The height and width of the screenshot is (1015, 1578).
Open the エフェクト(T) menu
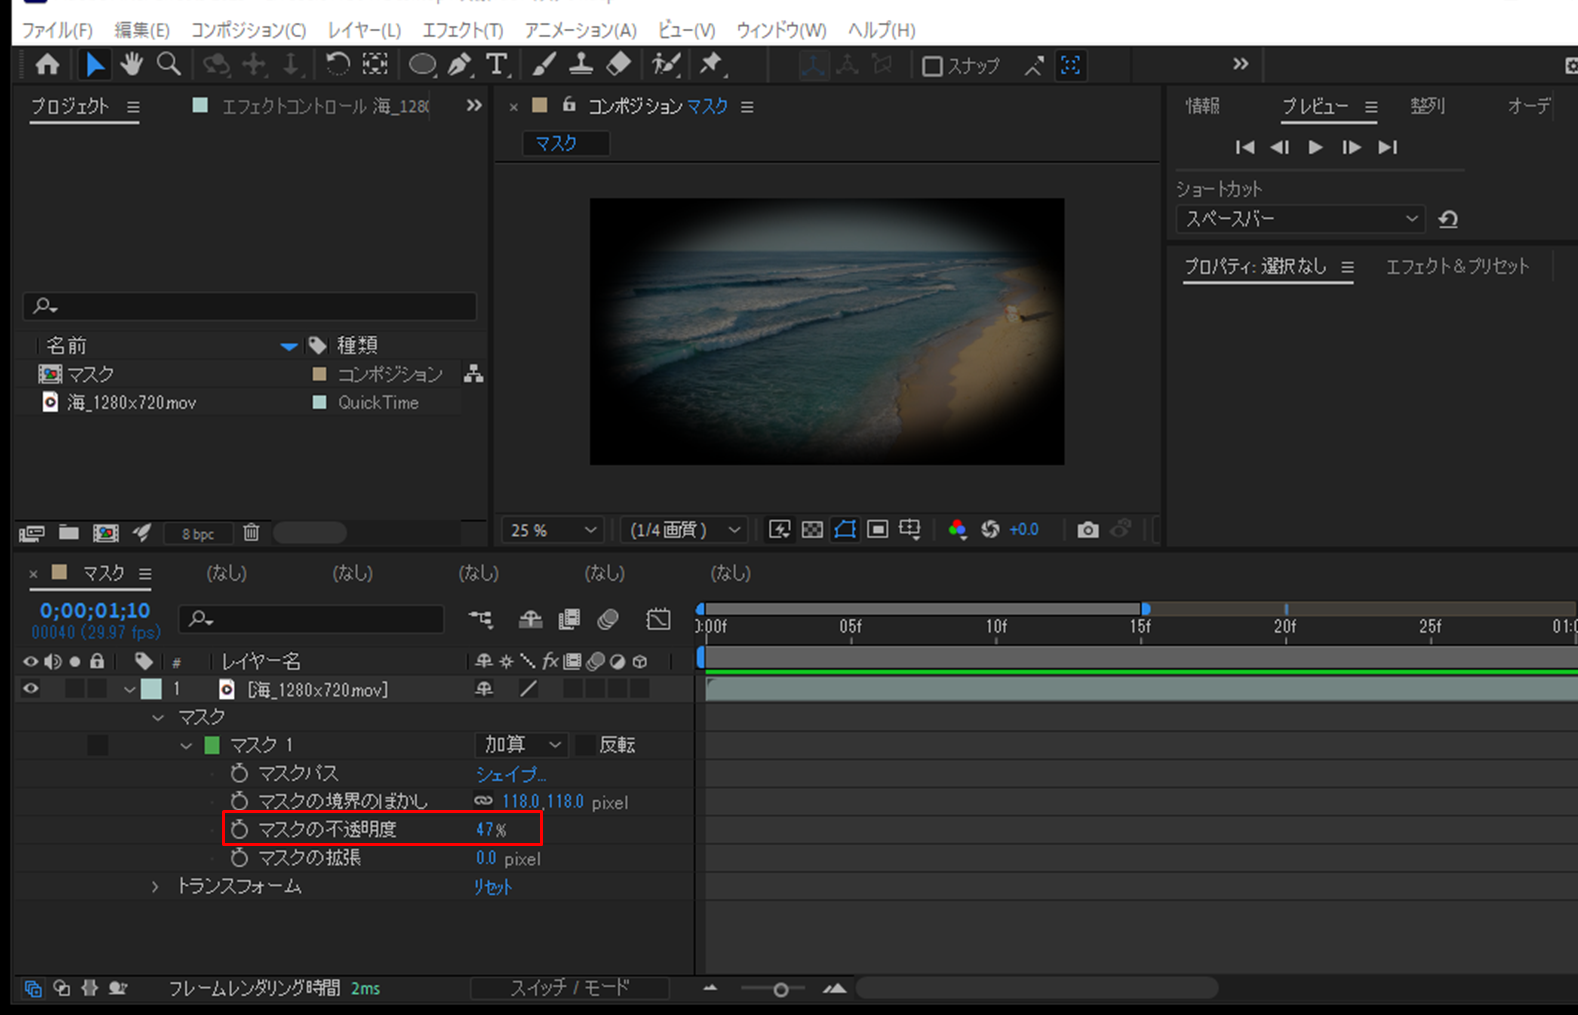(x=462, y=30)
